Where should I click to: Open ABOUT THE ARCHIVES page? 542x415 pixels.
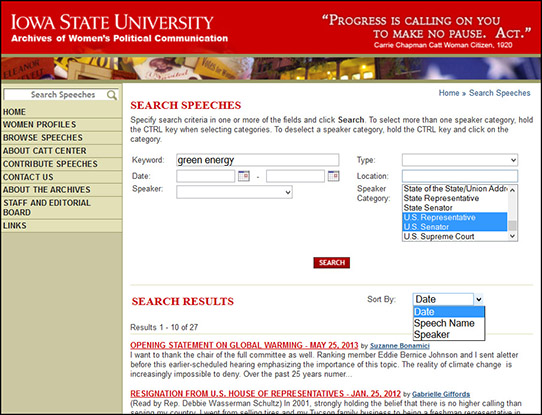[x=62, y=190]
